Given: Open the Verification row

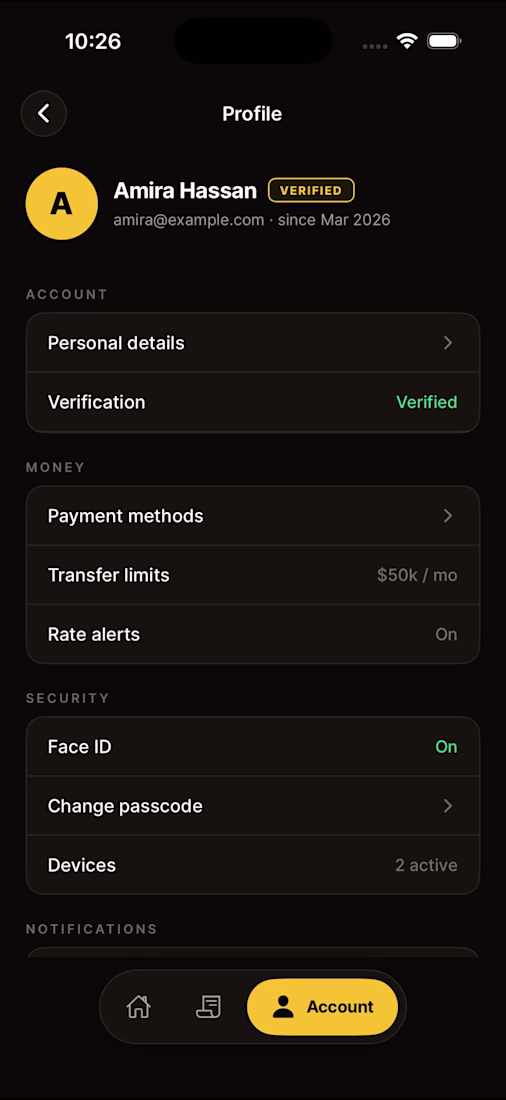Looking at the screenshot, I should 253,402.
